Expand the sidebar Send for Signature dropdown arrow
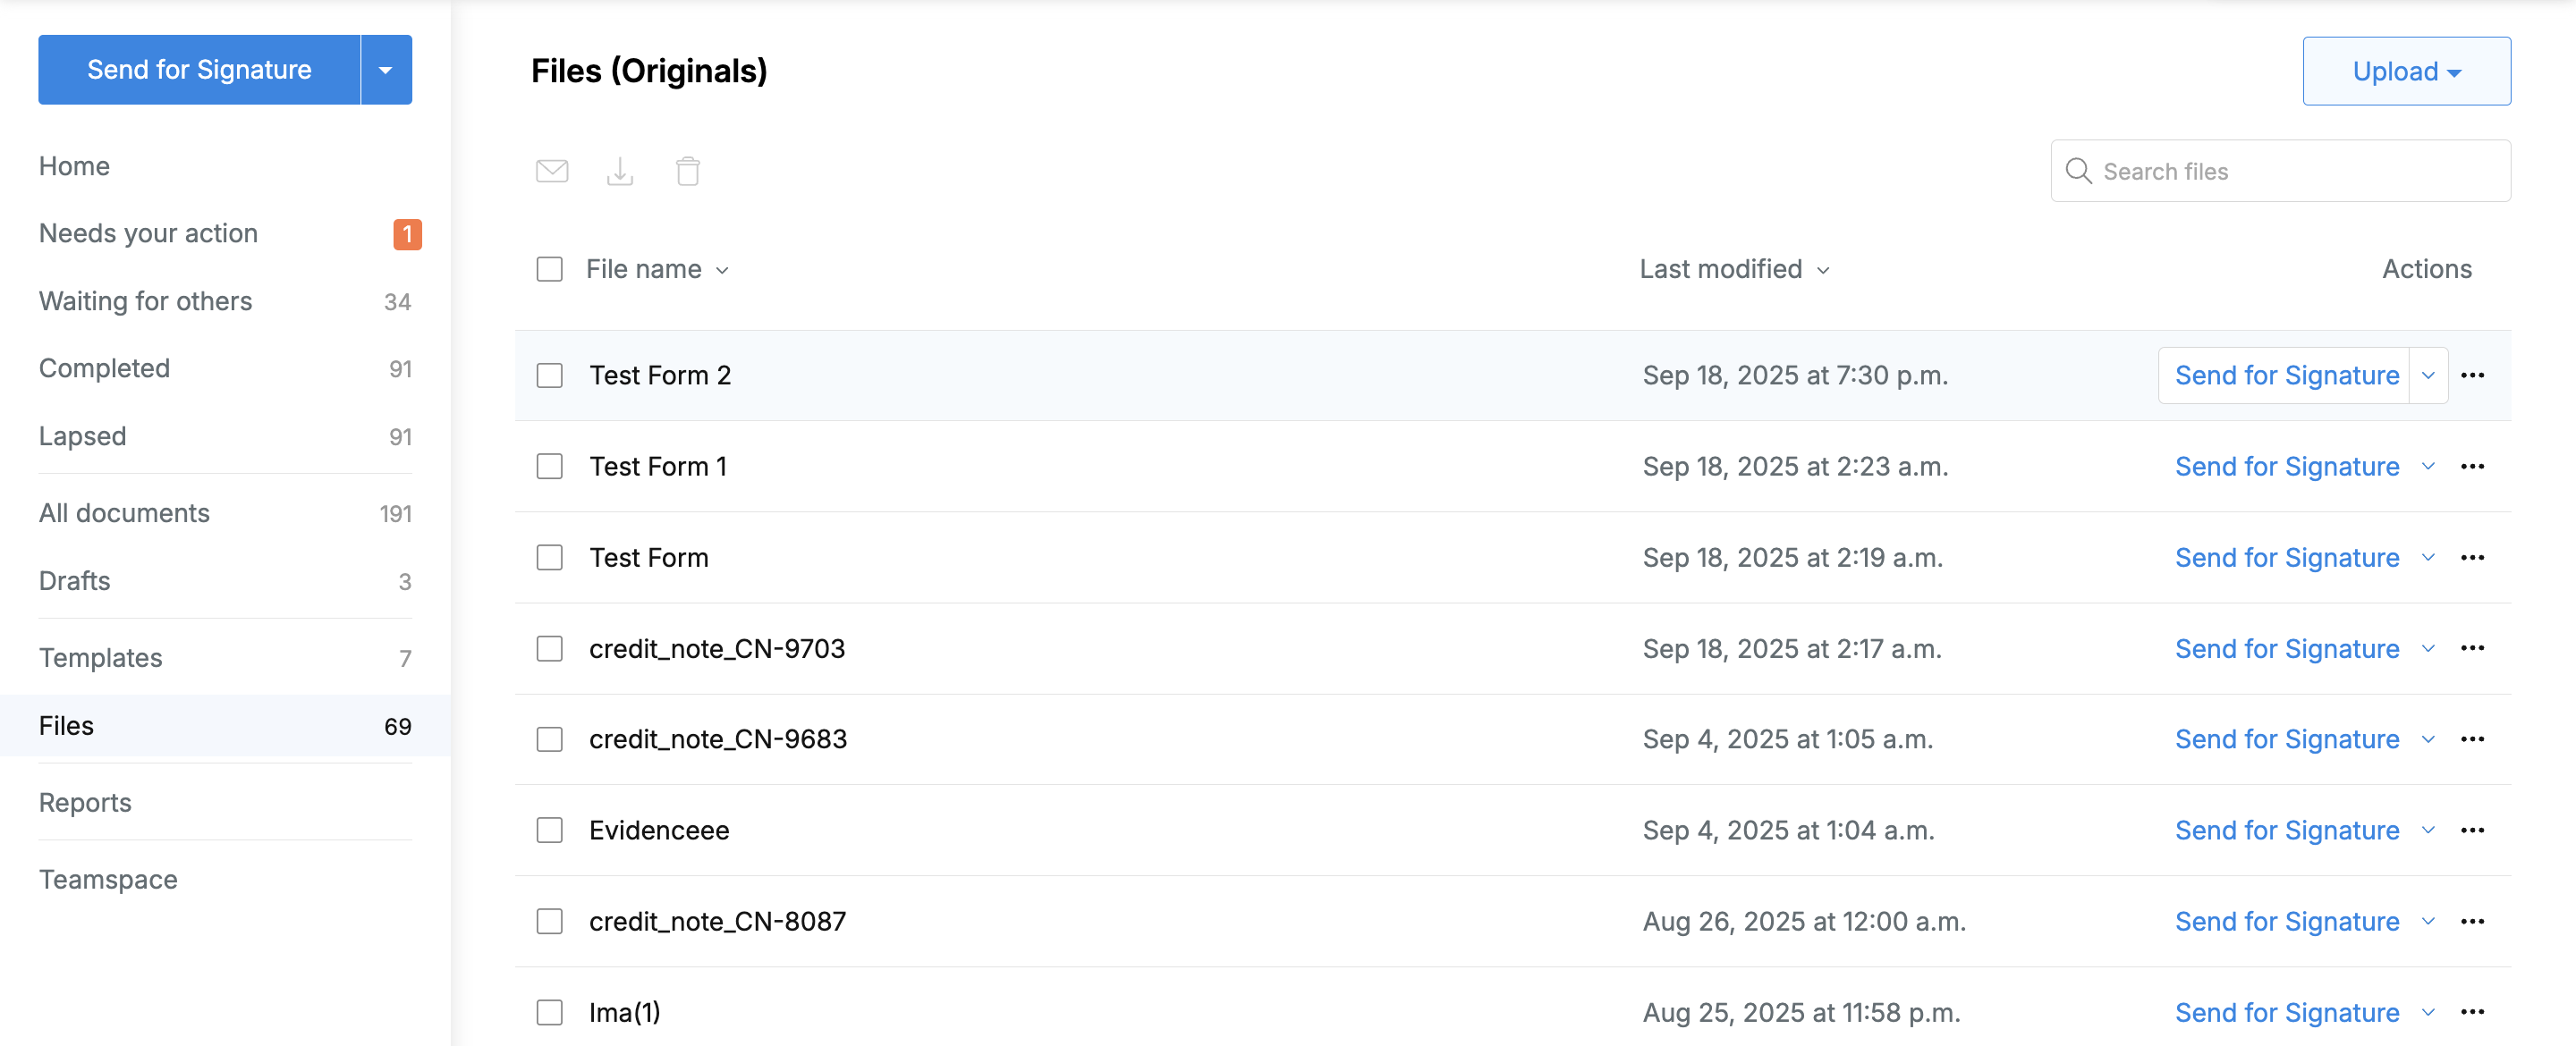 pyautogui.click(x=386, y=70)
